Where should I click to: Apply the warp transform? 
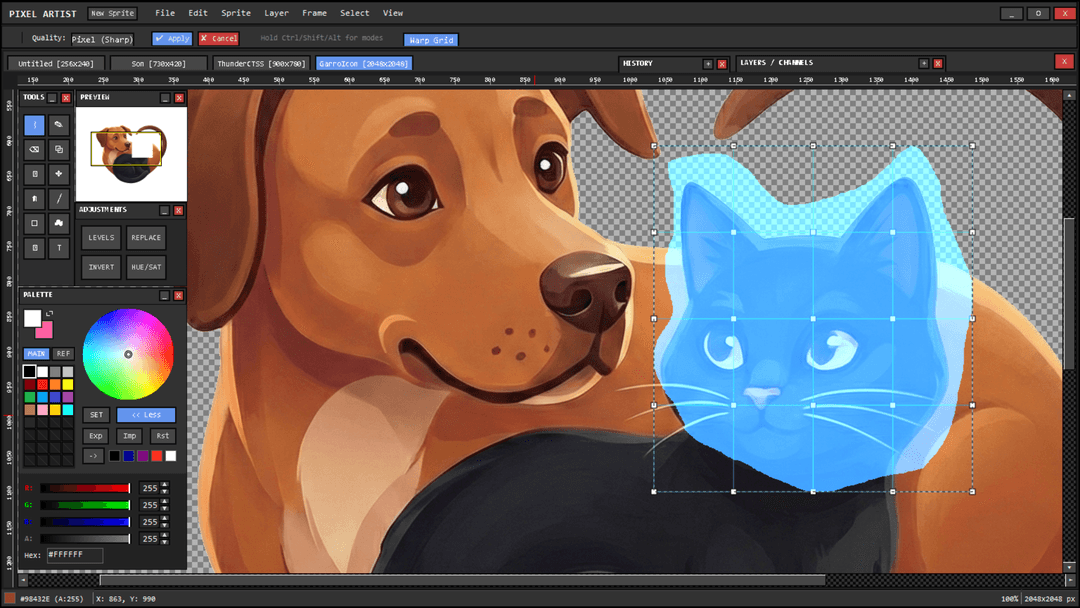pyautogui.click(x=172, y=39)
